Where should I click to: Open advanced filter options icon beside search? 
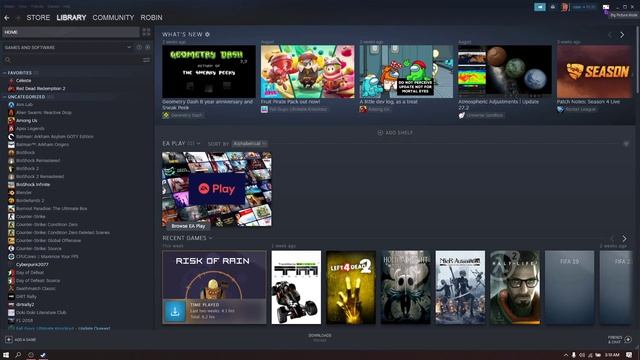[x=146, y=60]
